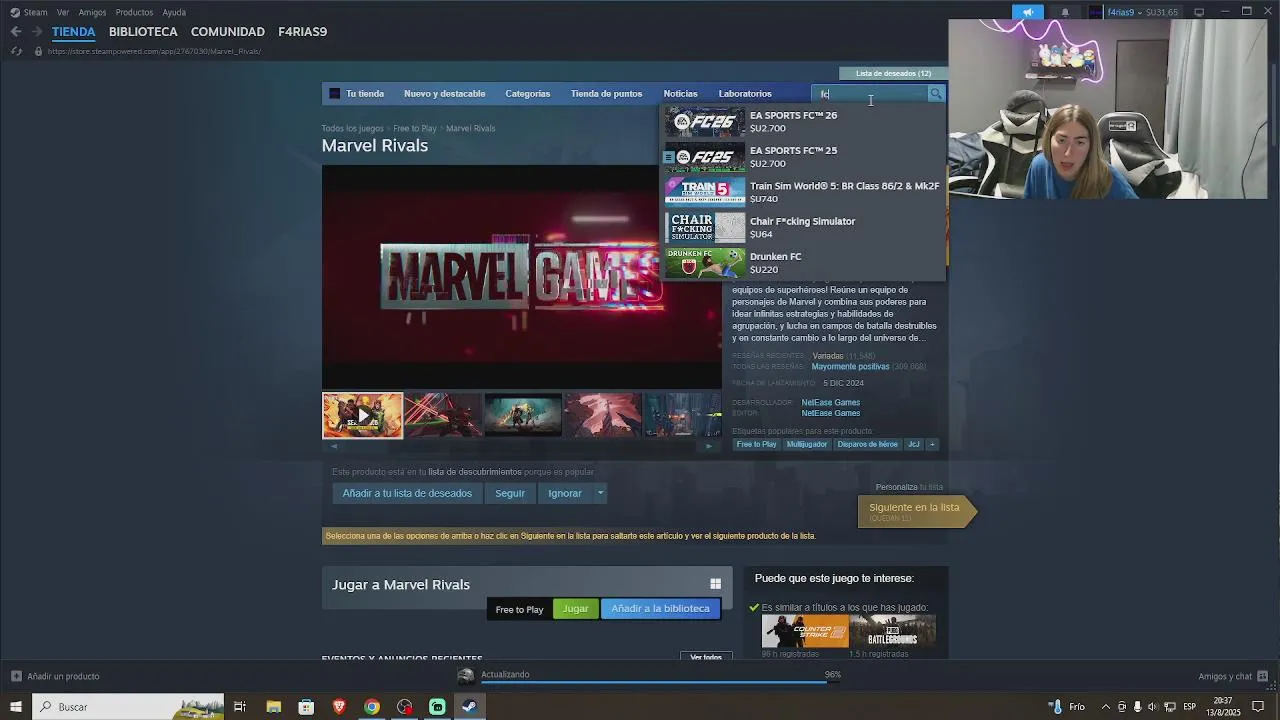1280x720 pixels.
Task: Open NetEase Games developer link
Action: click(x=830, y=403)
